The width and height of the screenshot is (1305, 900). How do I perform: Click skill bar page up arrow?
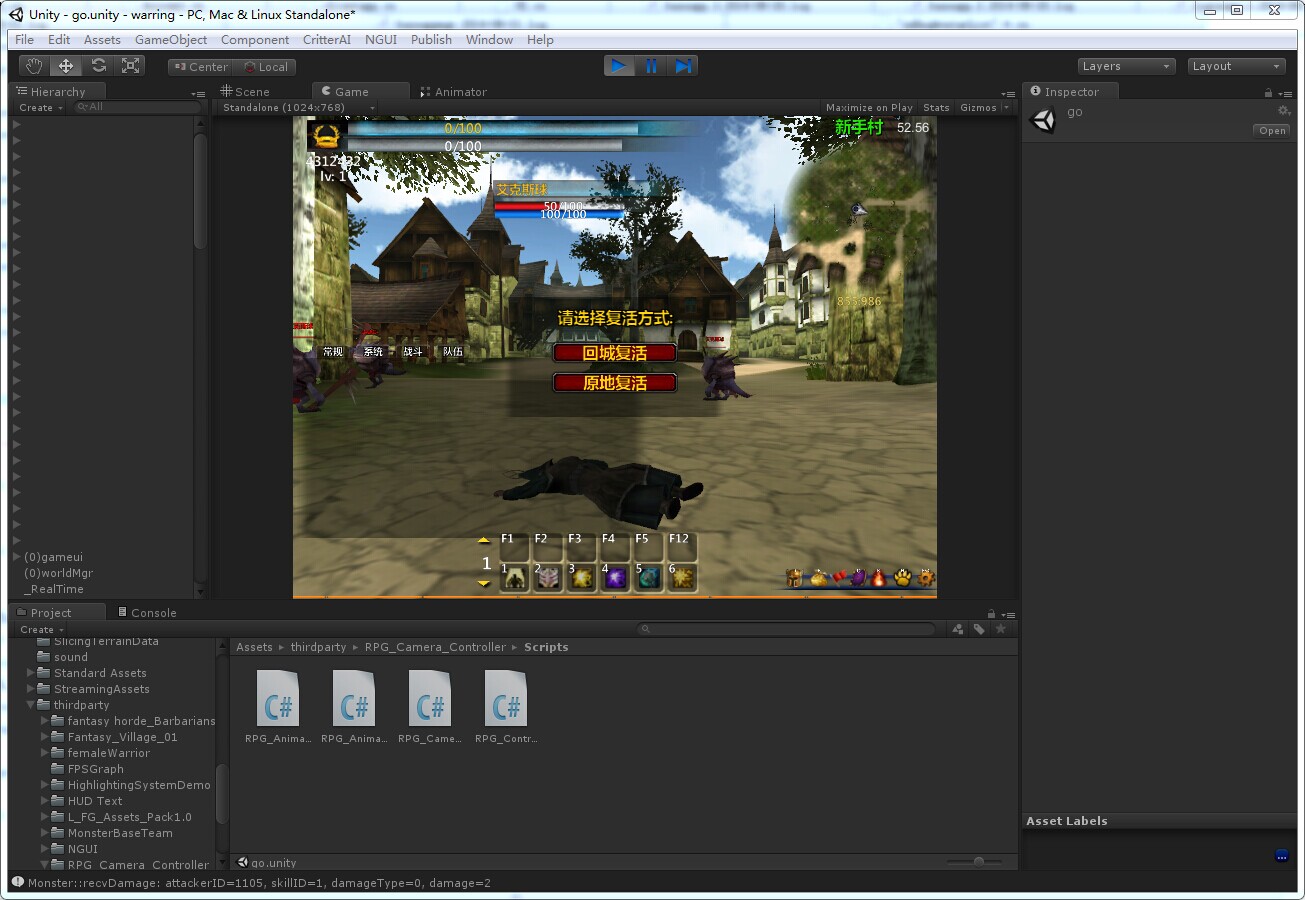point(485,540)
